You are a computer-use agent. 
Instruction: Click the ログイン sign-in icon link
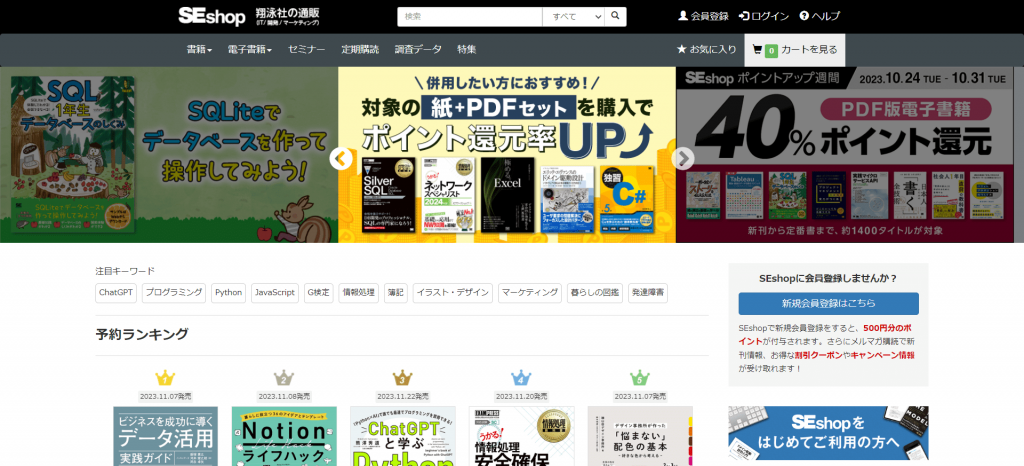click(x=763, y=16)
